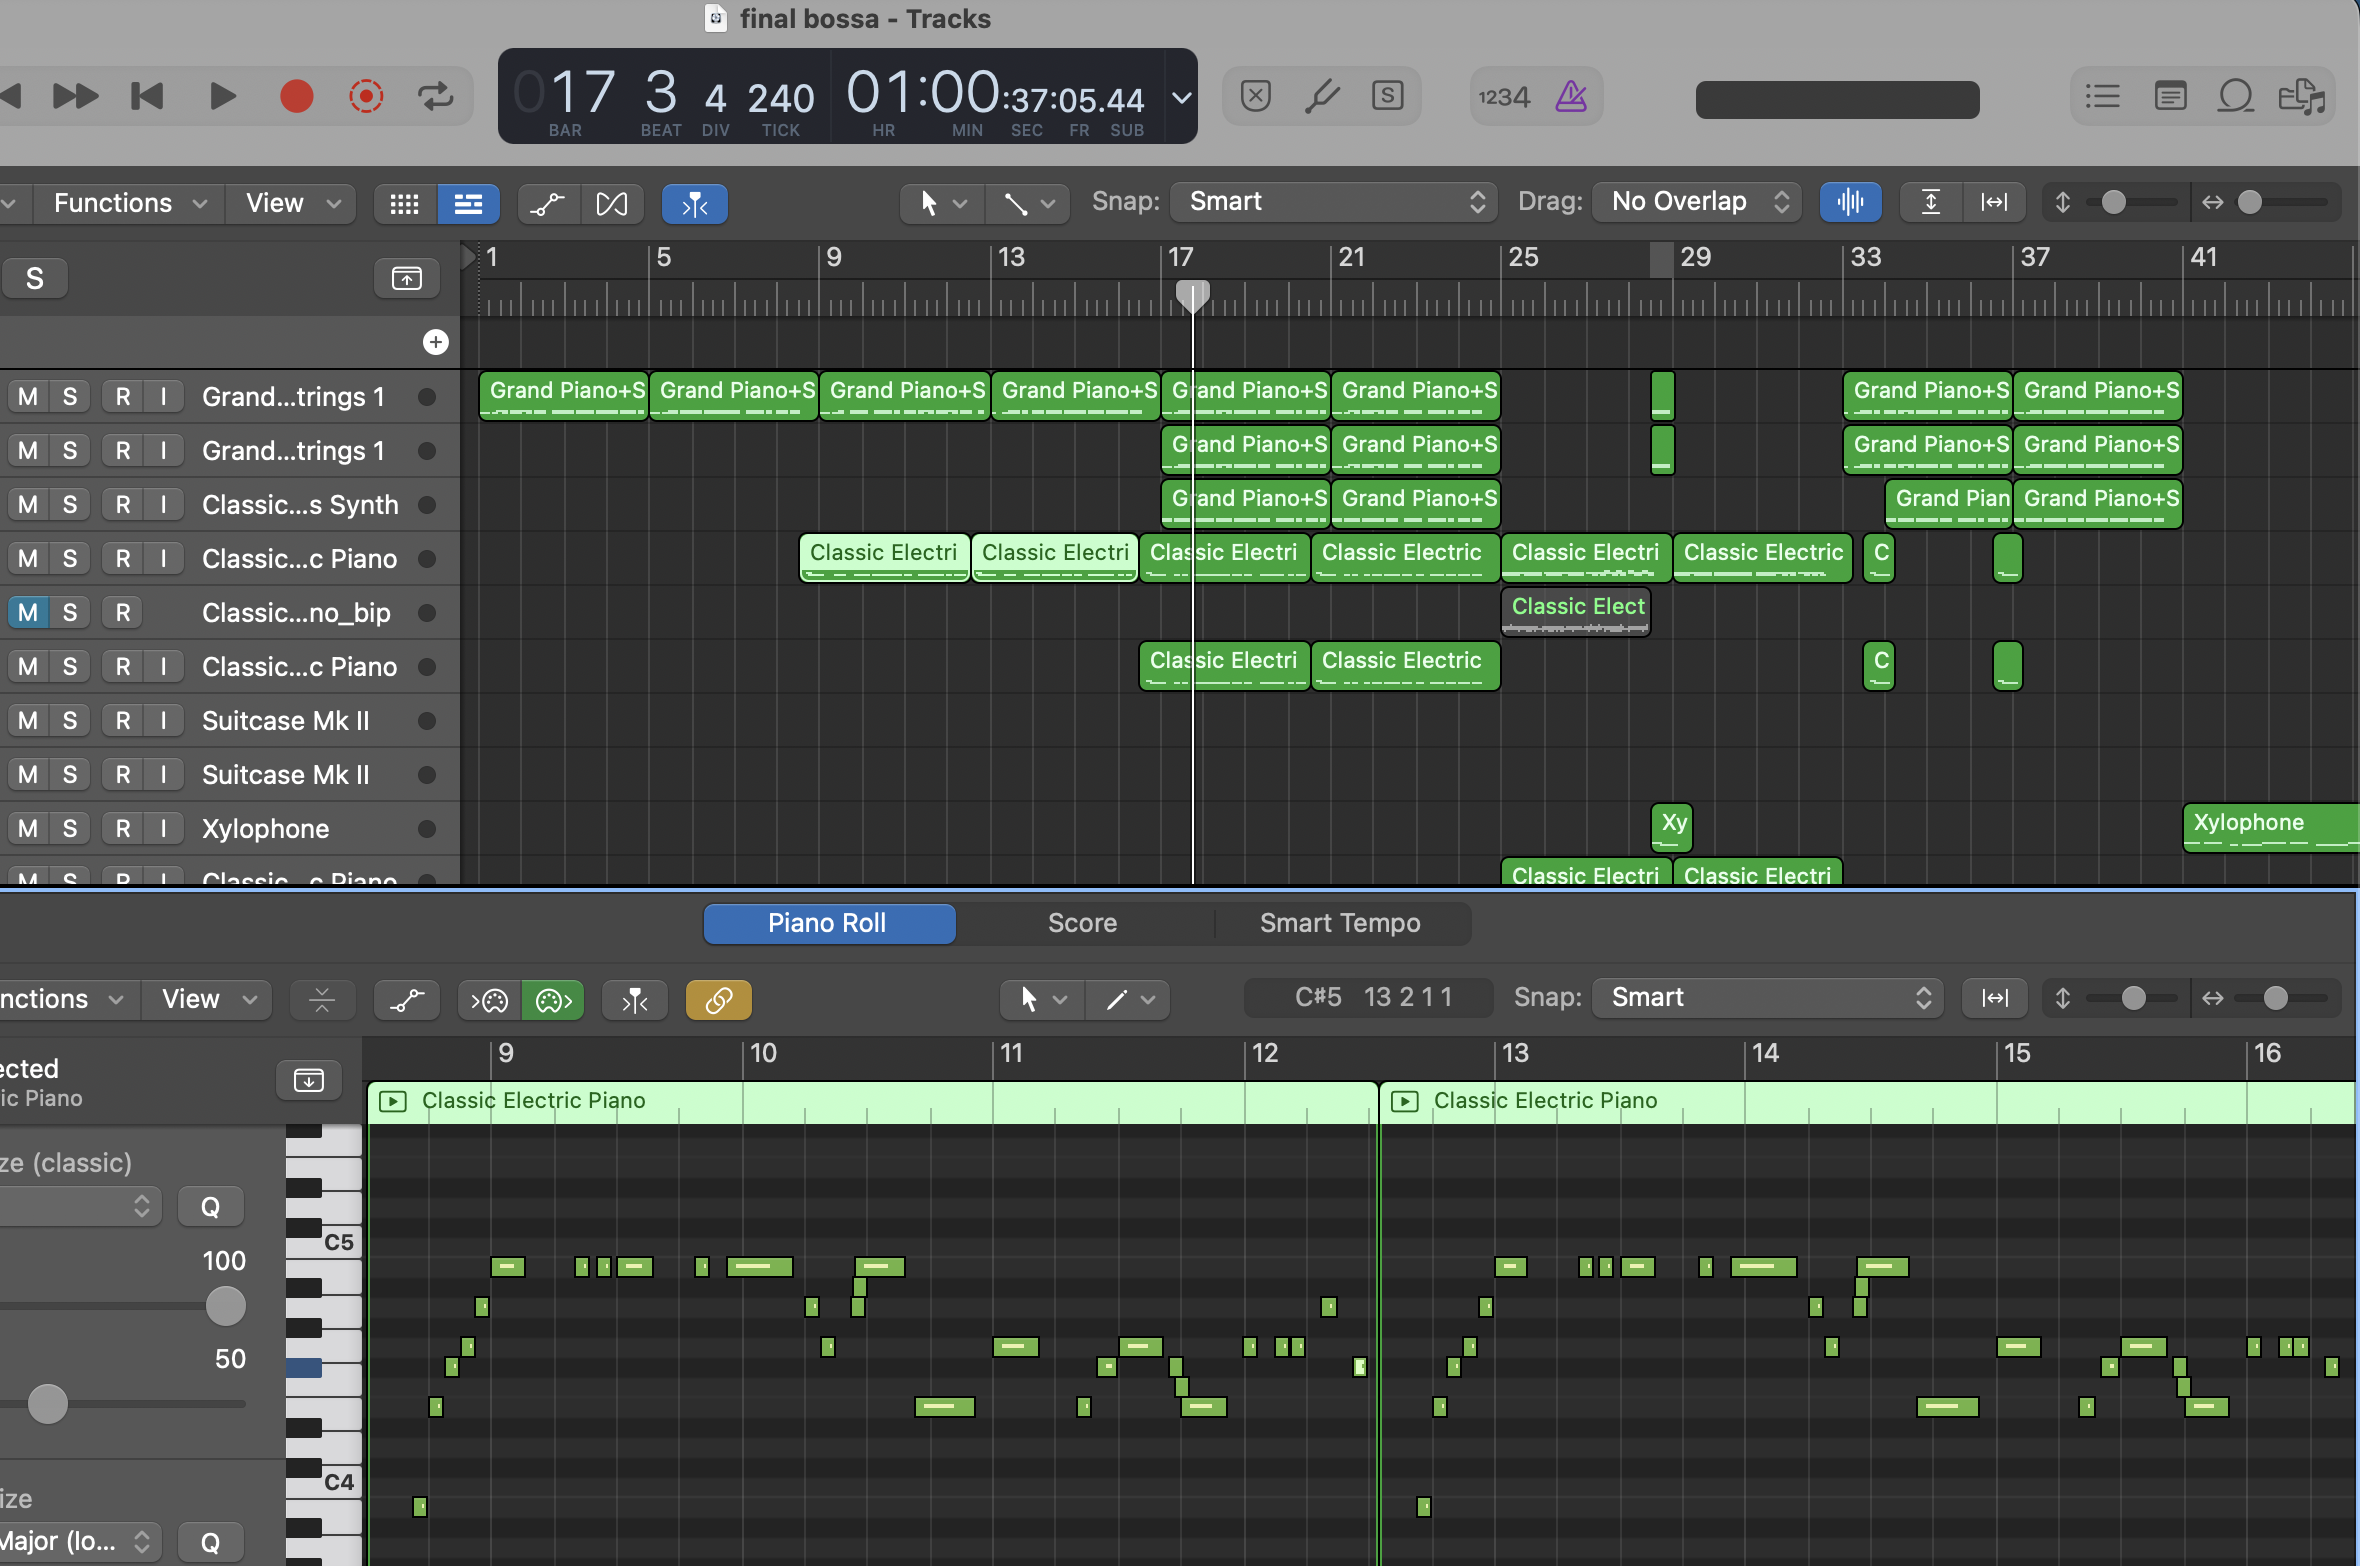This screenshot has width=2360, height=1566.
Task: Toggle waveform zoom button in Tracks toolbar
Action: coord(1850,202)
